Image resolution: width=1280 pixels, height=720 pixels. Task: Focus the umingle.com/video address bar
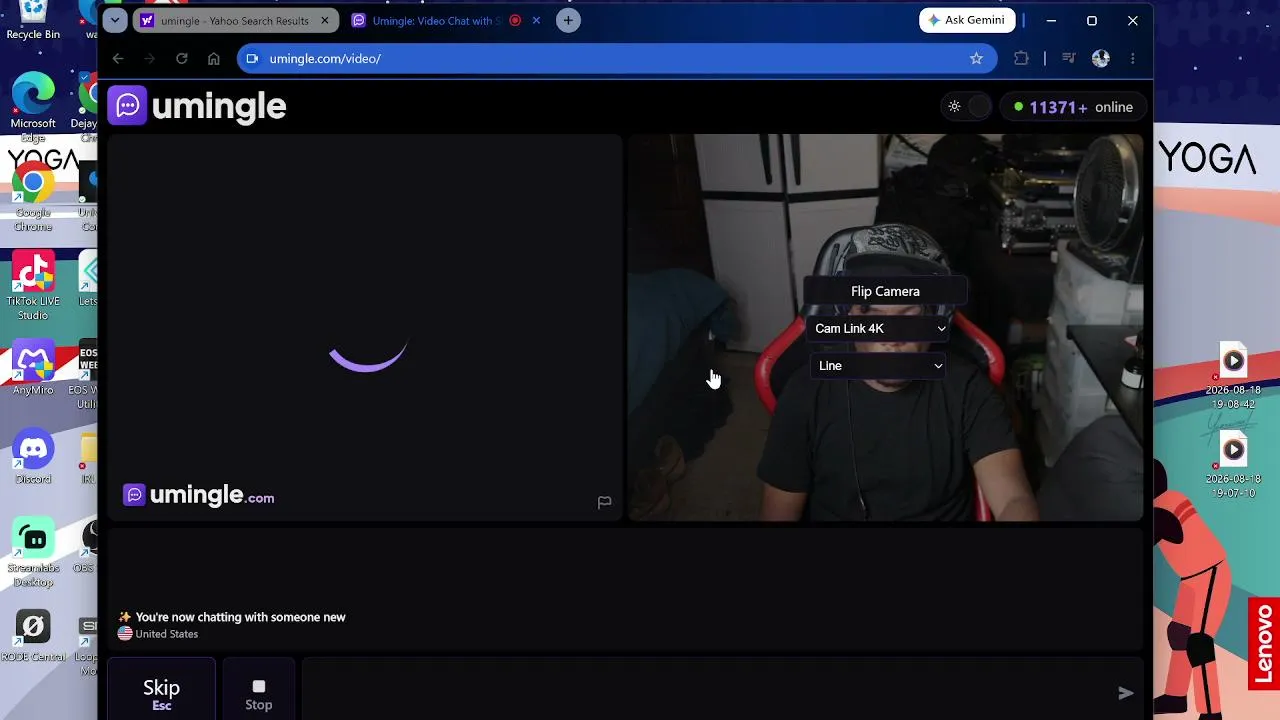pos(615,59)
